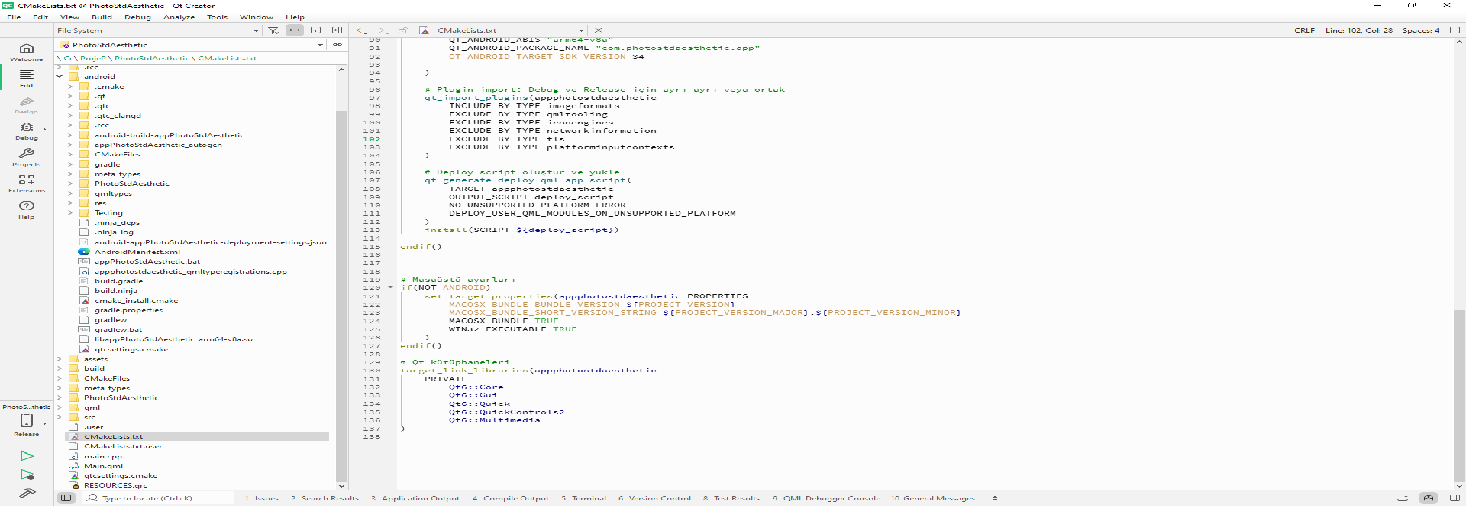This screenshot has width=1466, height=506.
Task: Close CMakeLists.txt document in editor toolbar
Action: point(598,31)
